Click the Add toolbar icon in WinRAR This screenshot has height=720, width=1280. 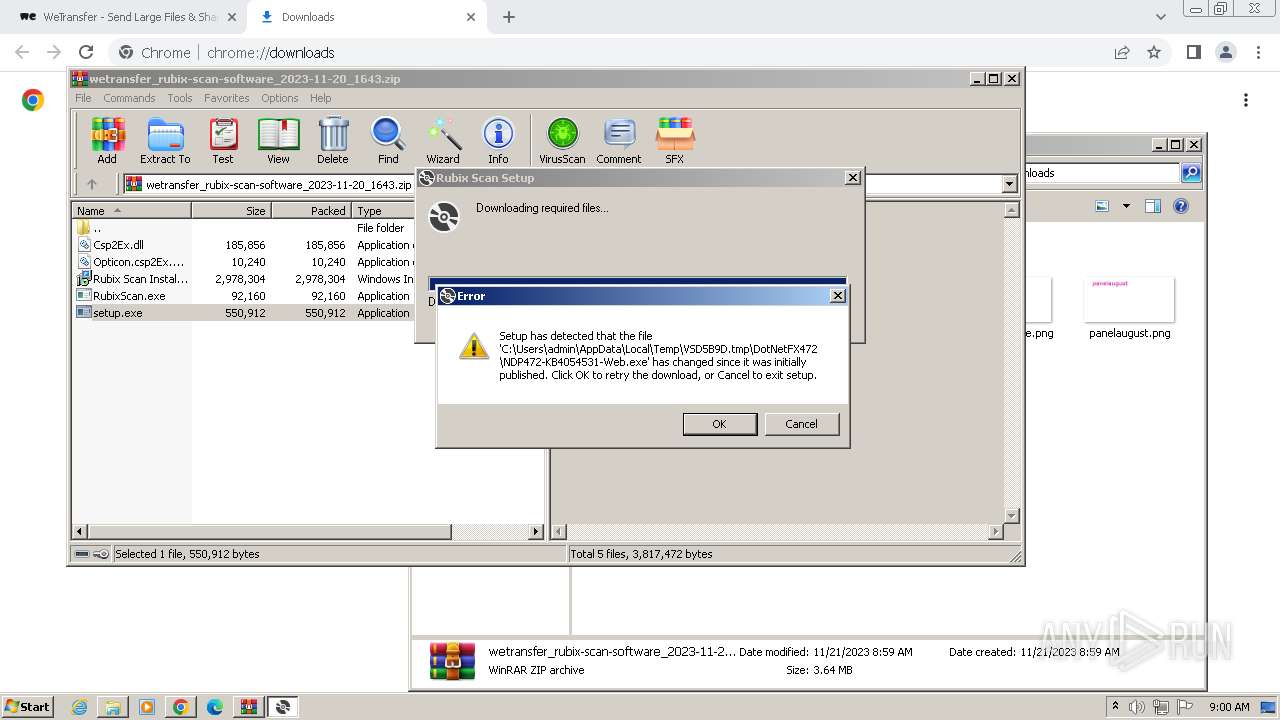tap(107, 140)
